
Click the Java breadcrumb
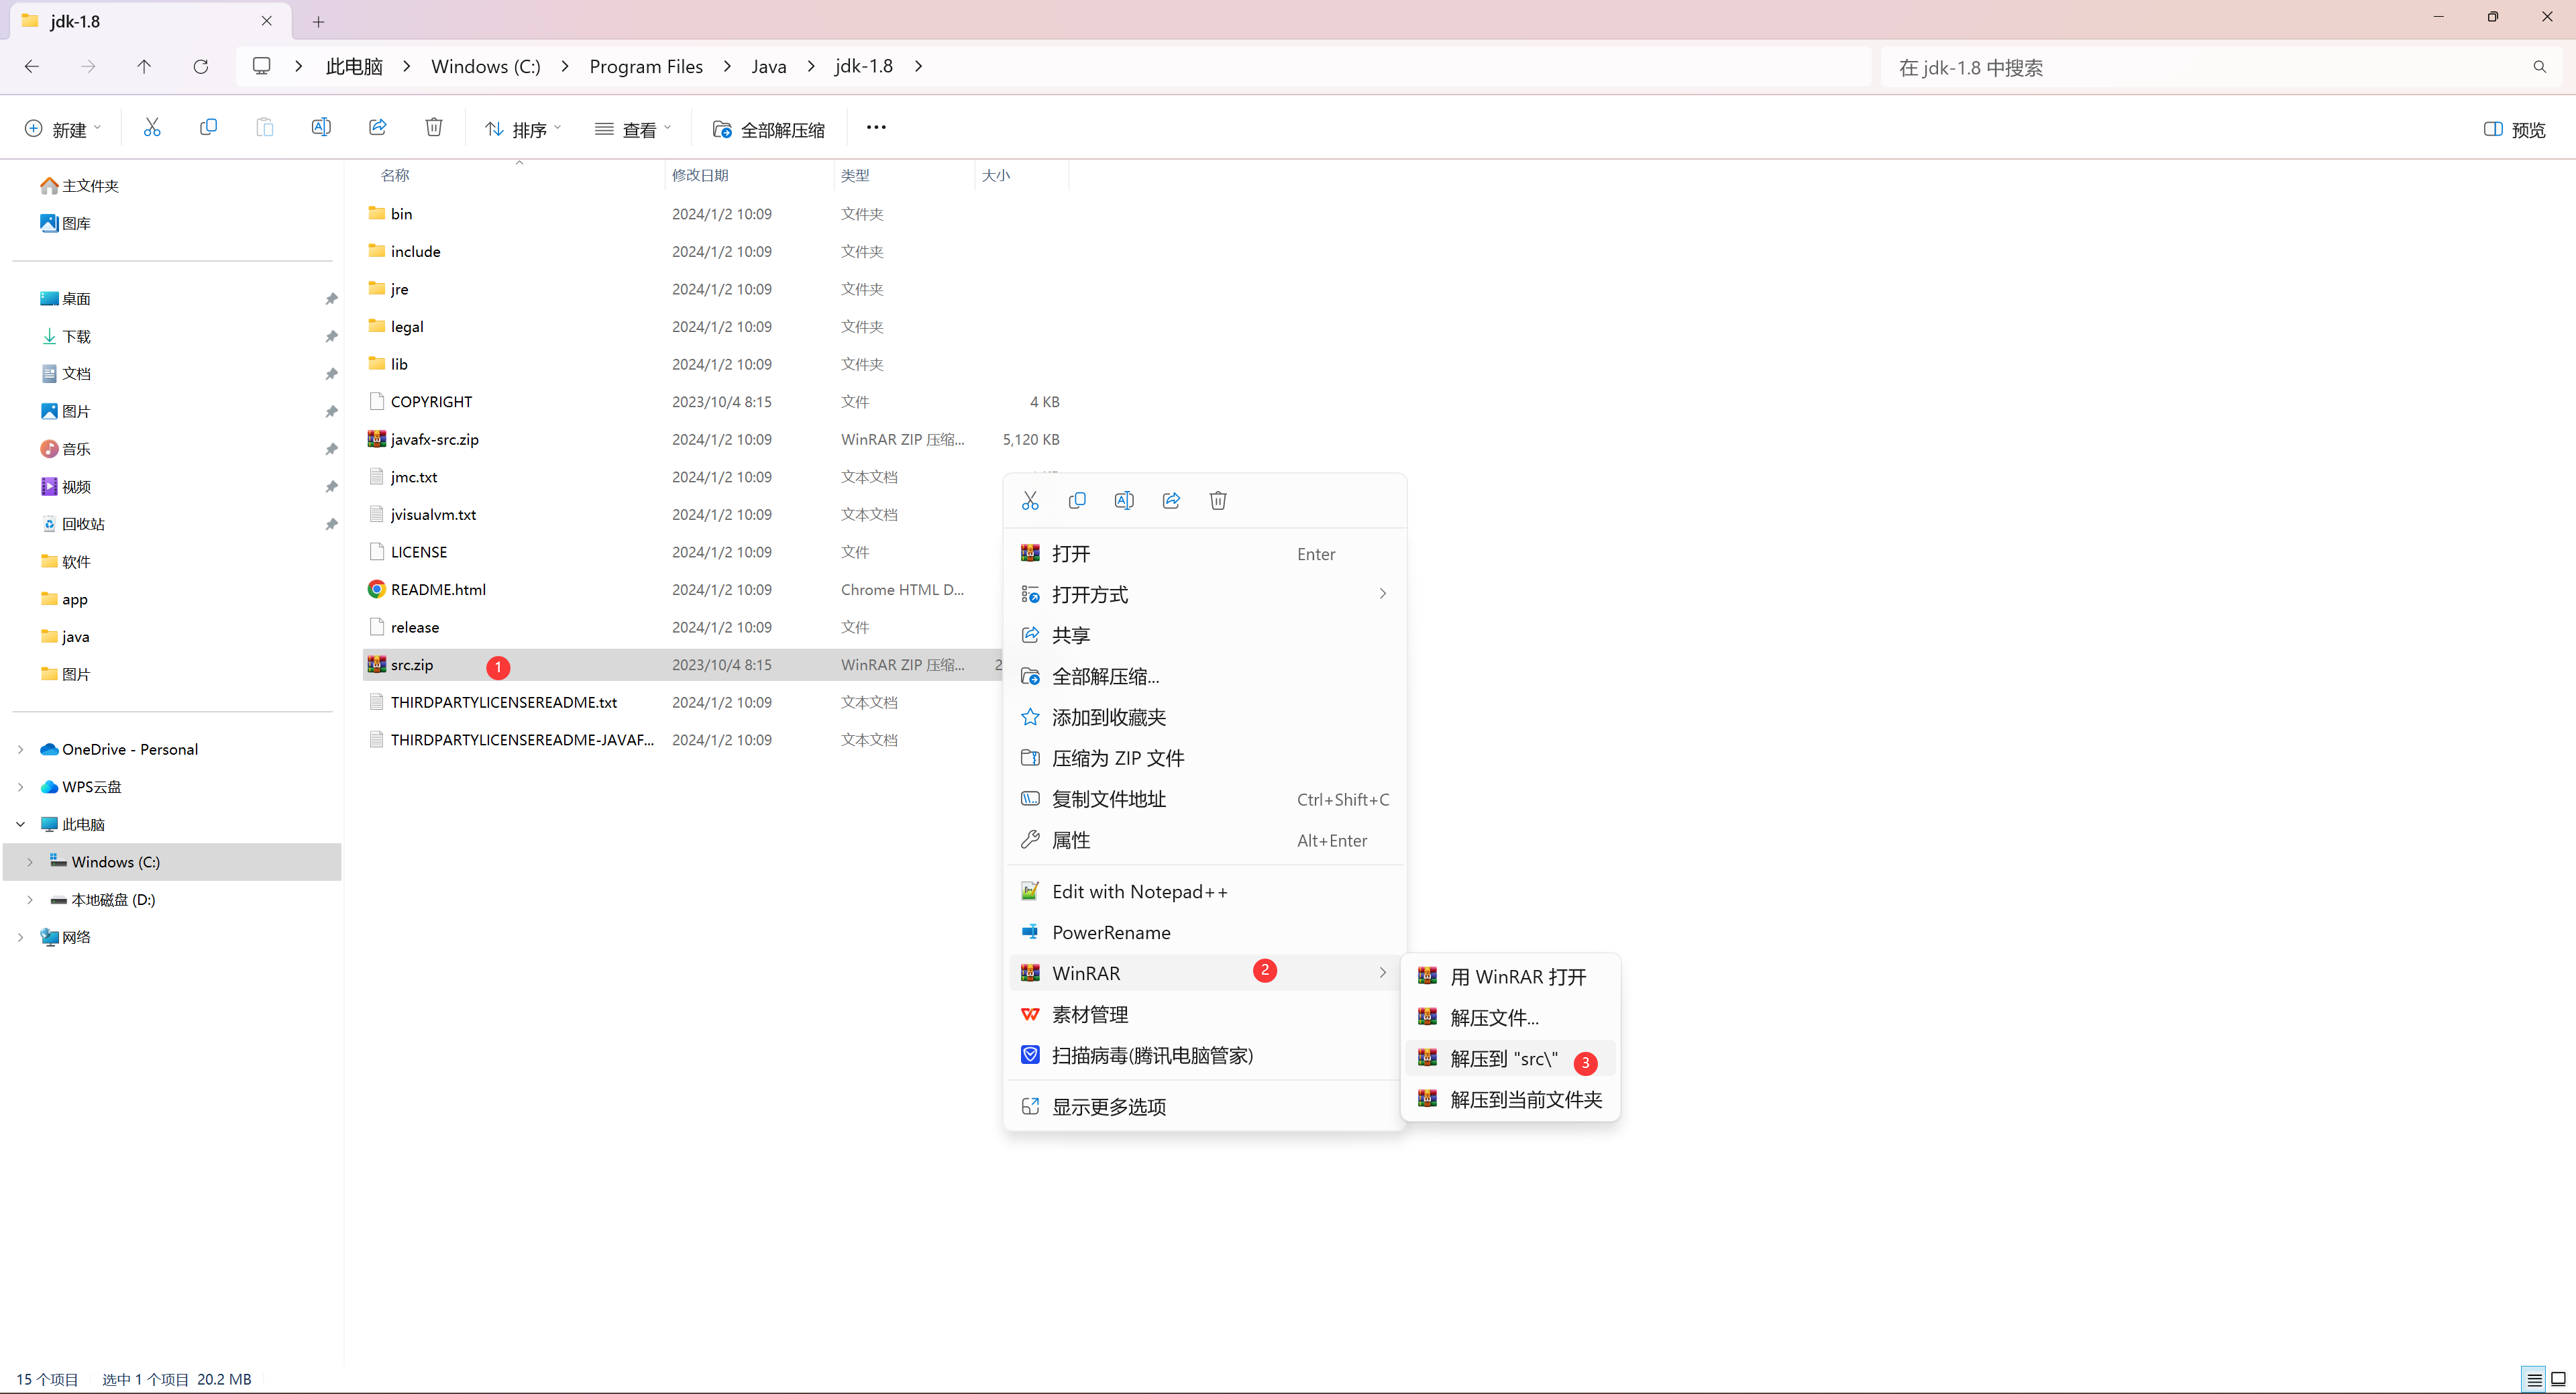point(769,66)
